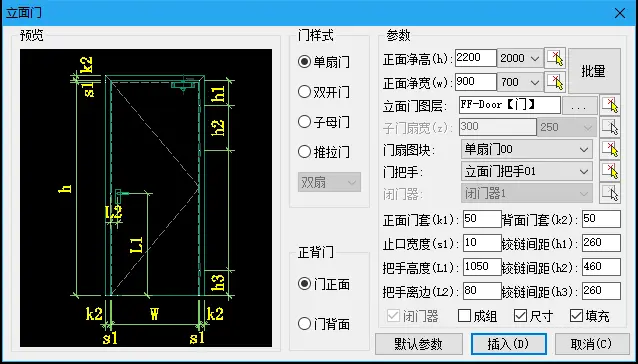This screenshot has width=638, height=364.
Task: Enable the 成组 group checkbox
Action: (x=477, y=316)
